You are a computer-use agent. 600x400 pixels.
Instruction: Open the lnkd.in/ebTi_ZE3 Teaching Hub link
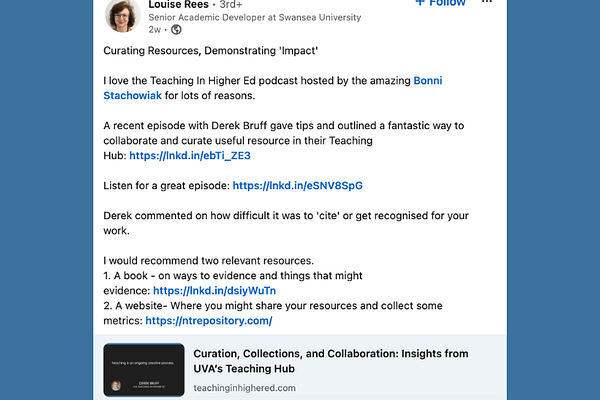pos(184,155)
